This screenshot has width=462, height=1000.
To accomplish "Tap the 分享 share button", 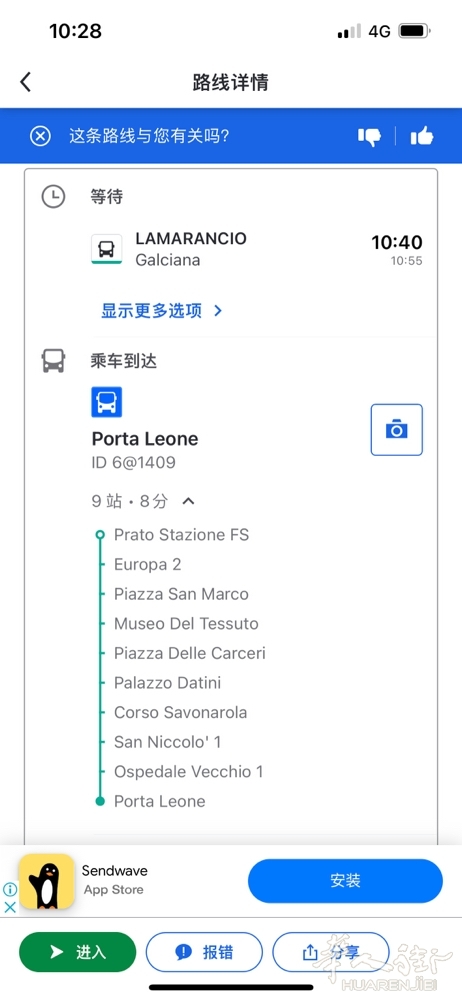I will (331, 952).
